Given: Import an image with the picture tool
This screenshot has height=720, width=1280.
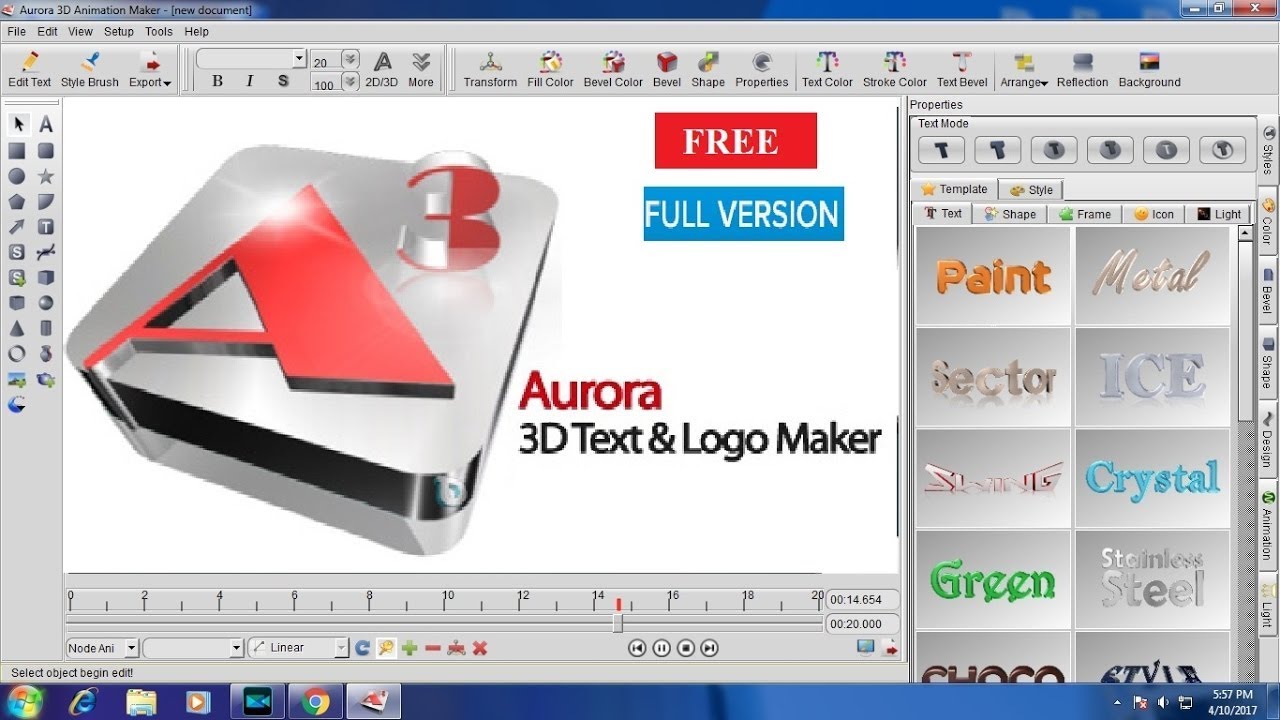Looking at the screenshot, I should click(18, 380).
